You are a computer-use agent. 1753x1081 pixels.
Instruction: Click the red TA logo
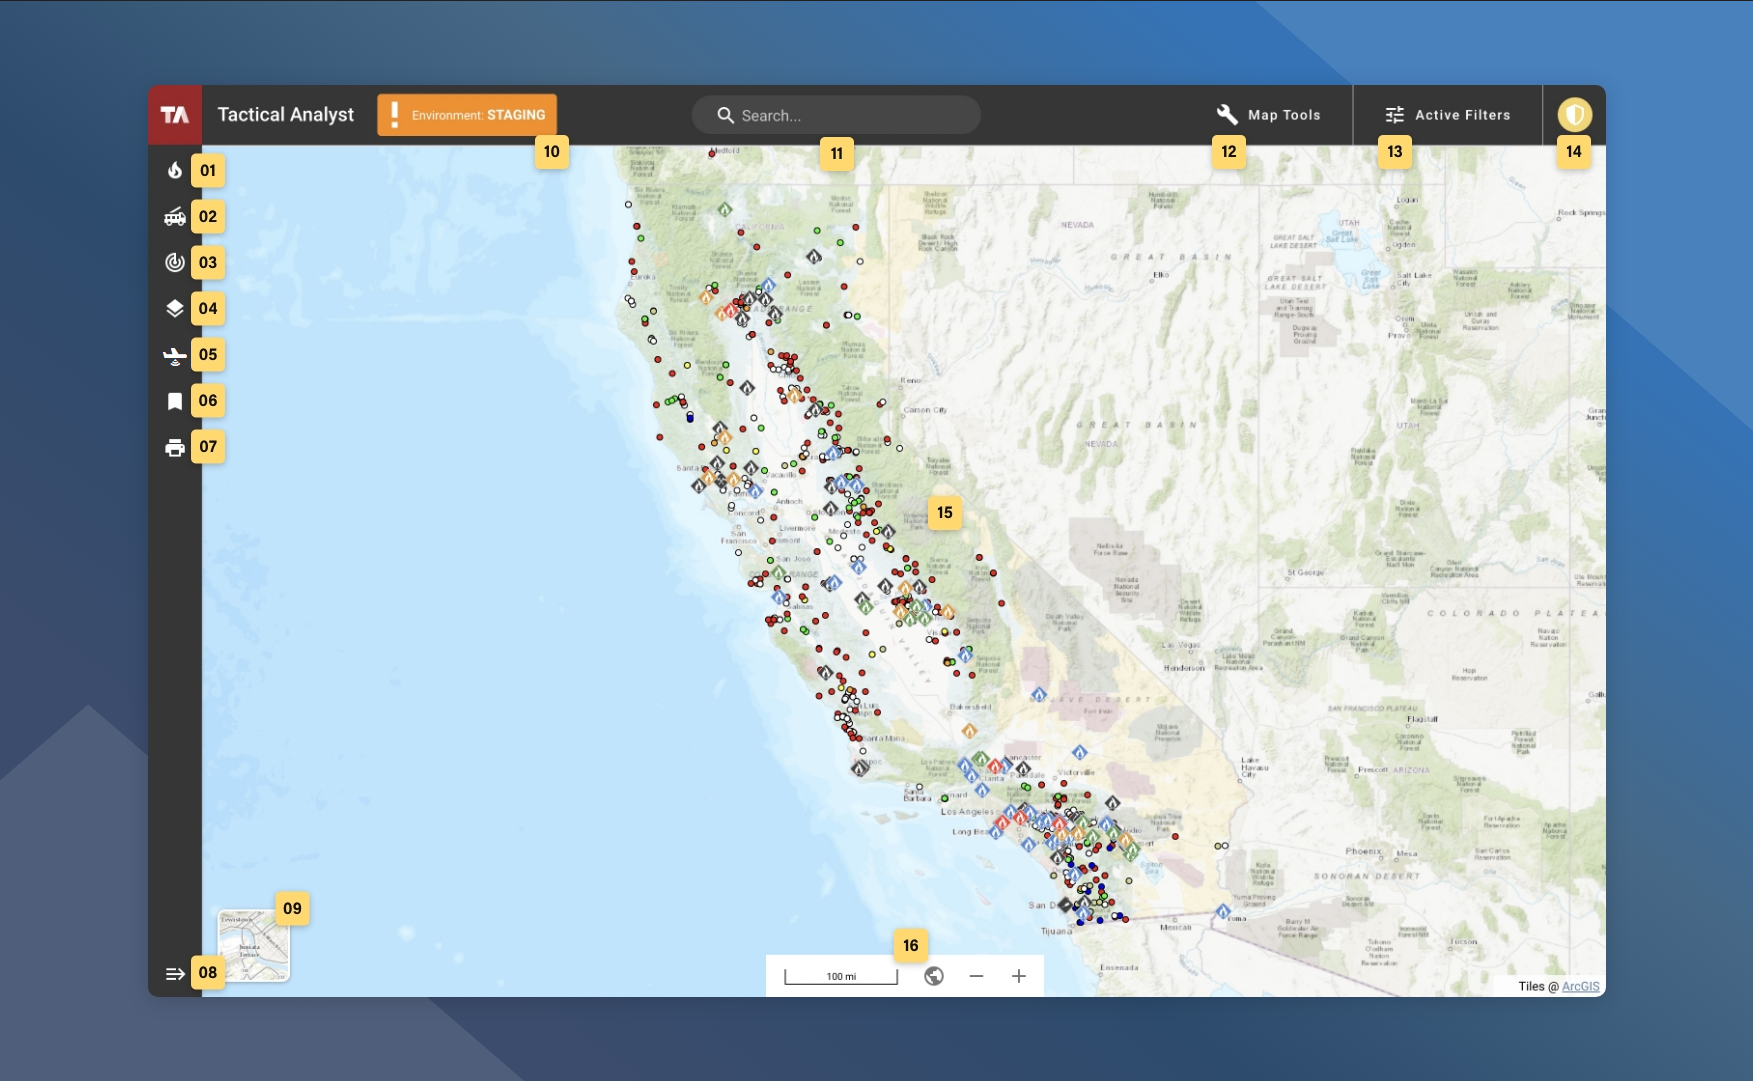[x=175, y=115]
